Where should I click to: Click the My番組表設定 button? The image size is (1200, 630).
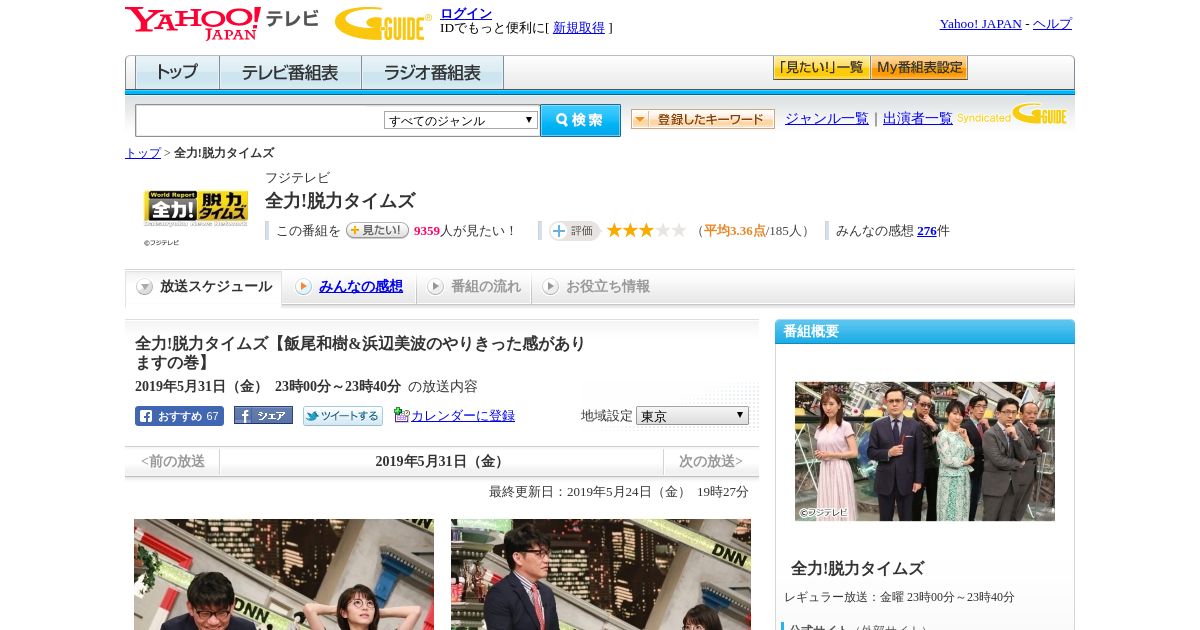[919, 68]
